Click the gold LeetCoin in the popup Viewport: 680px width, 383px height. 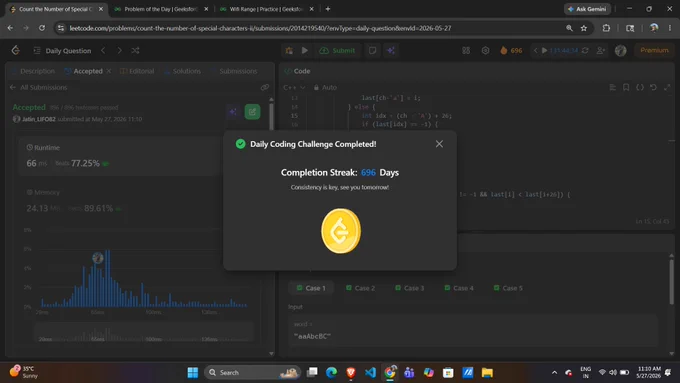[340, 231]
